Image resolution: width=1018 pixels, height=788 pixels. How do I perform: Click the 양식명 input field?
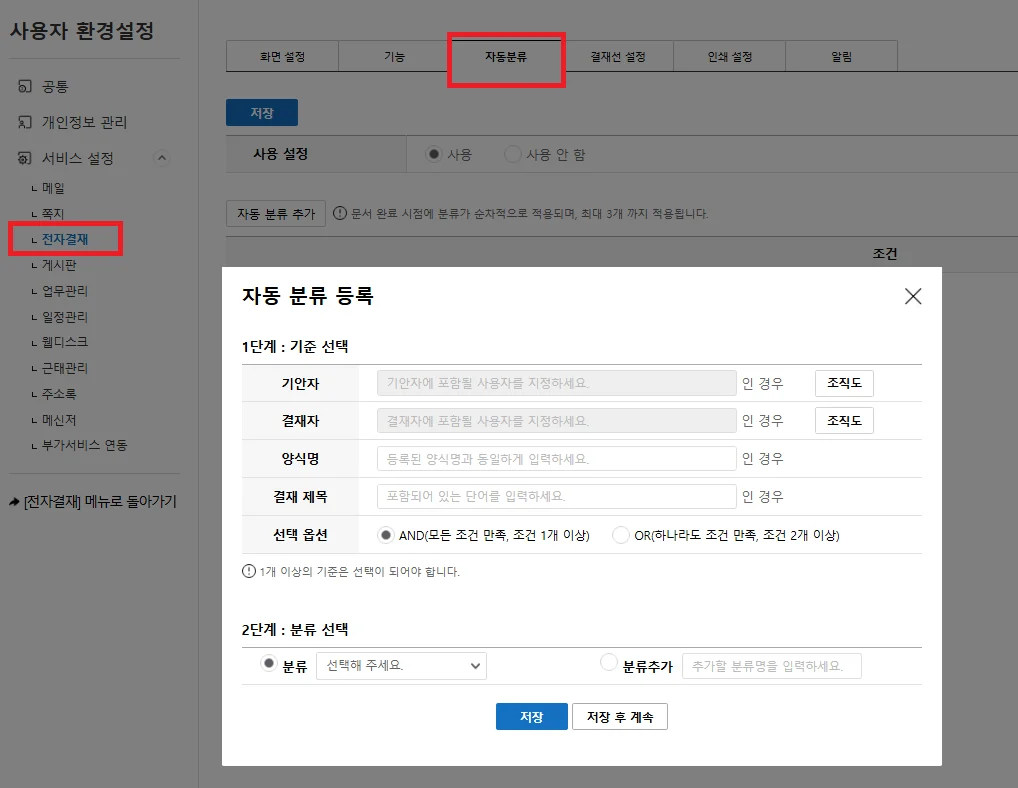(x=556, y=459)
